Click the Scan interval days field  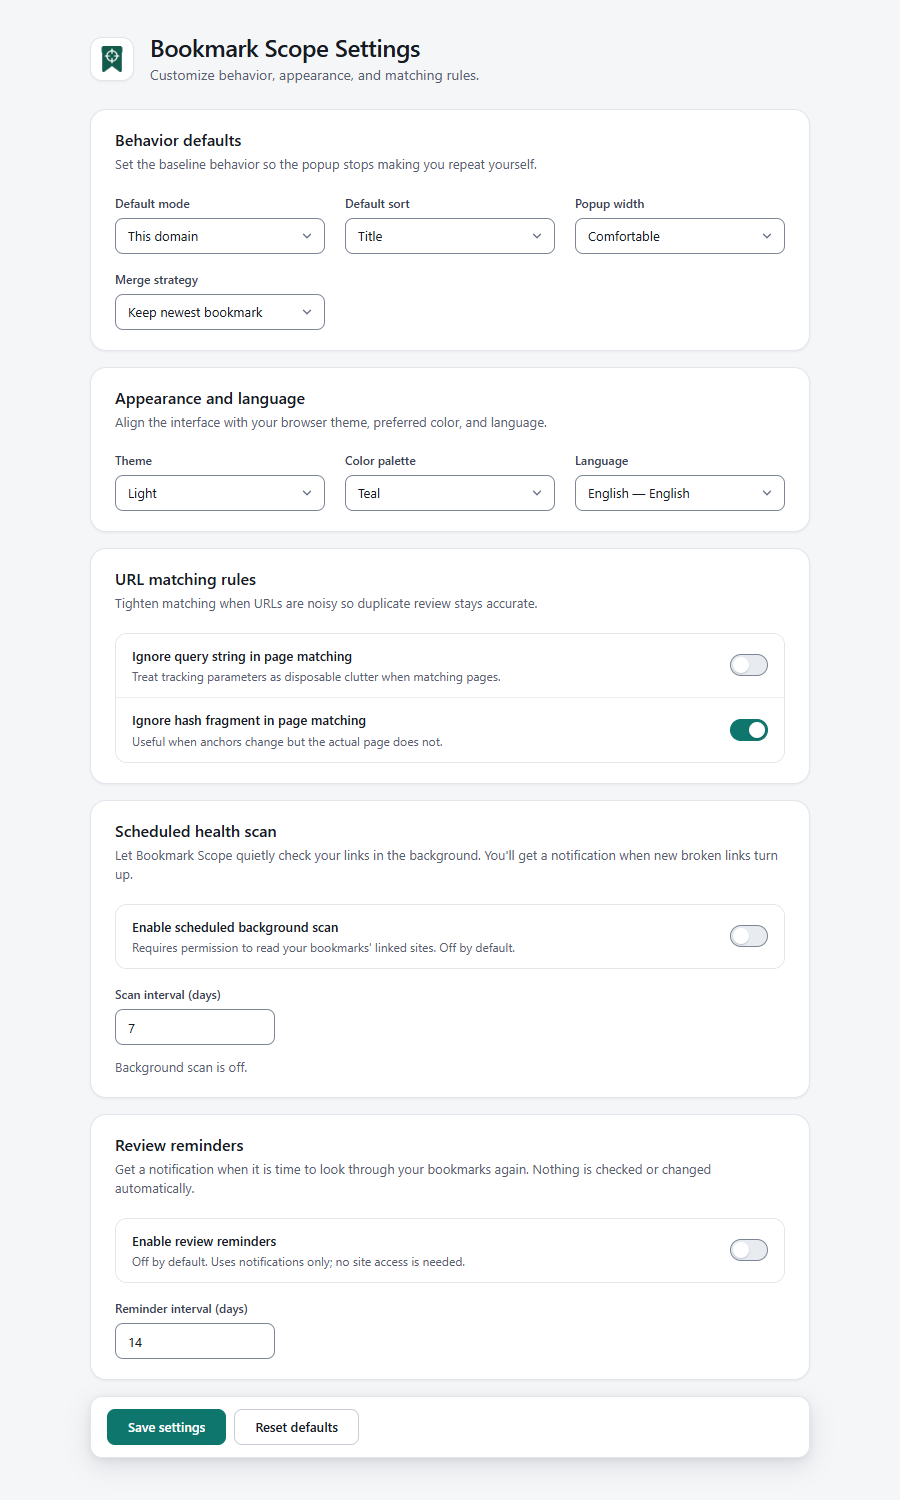195,1027
